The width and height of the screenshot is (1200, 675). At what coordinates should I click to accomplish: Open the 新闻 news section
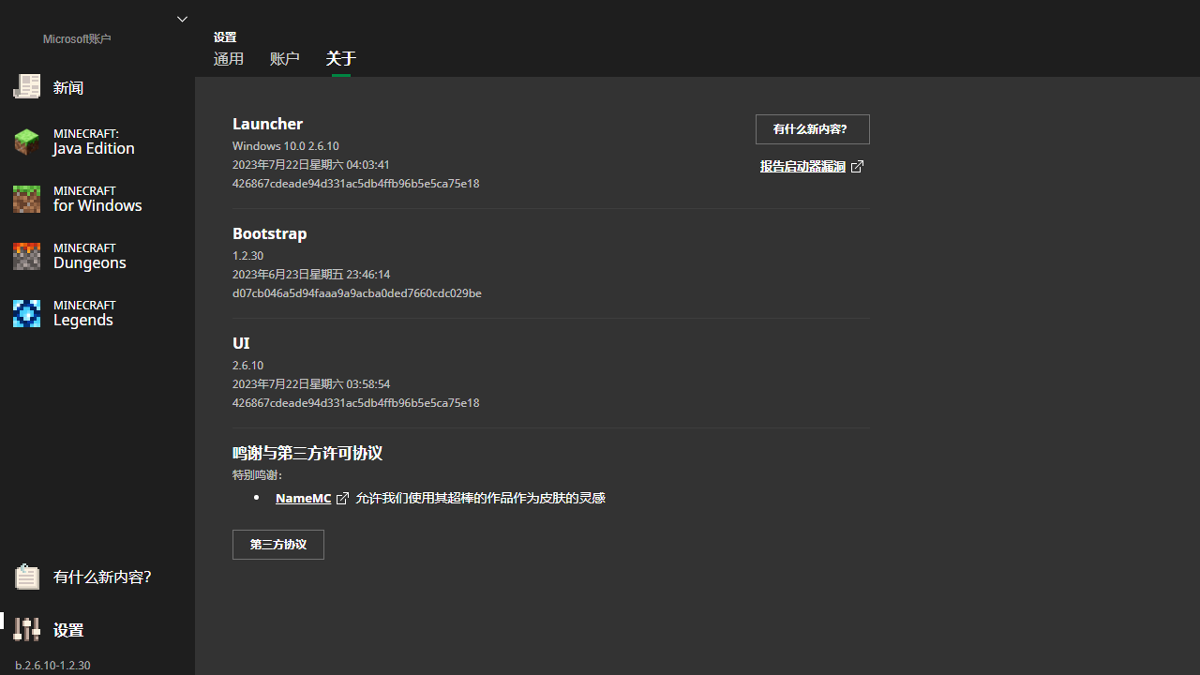coord(65,88)
